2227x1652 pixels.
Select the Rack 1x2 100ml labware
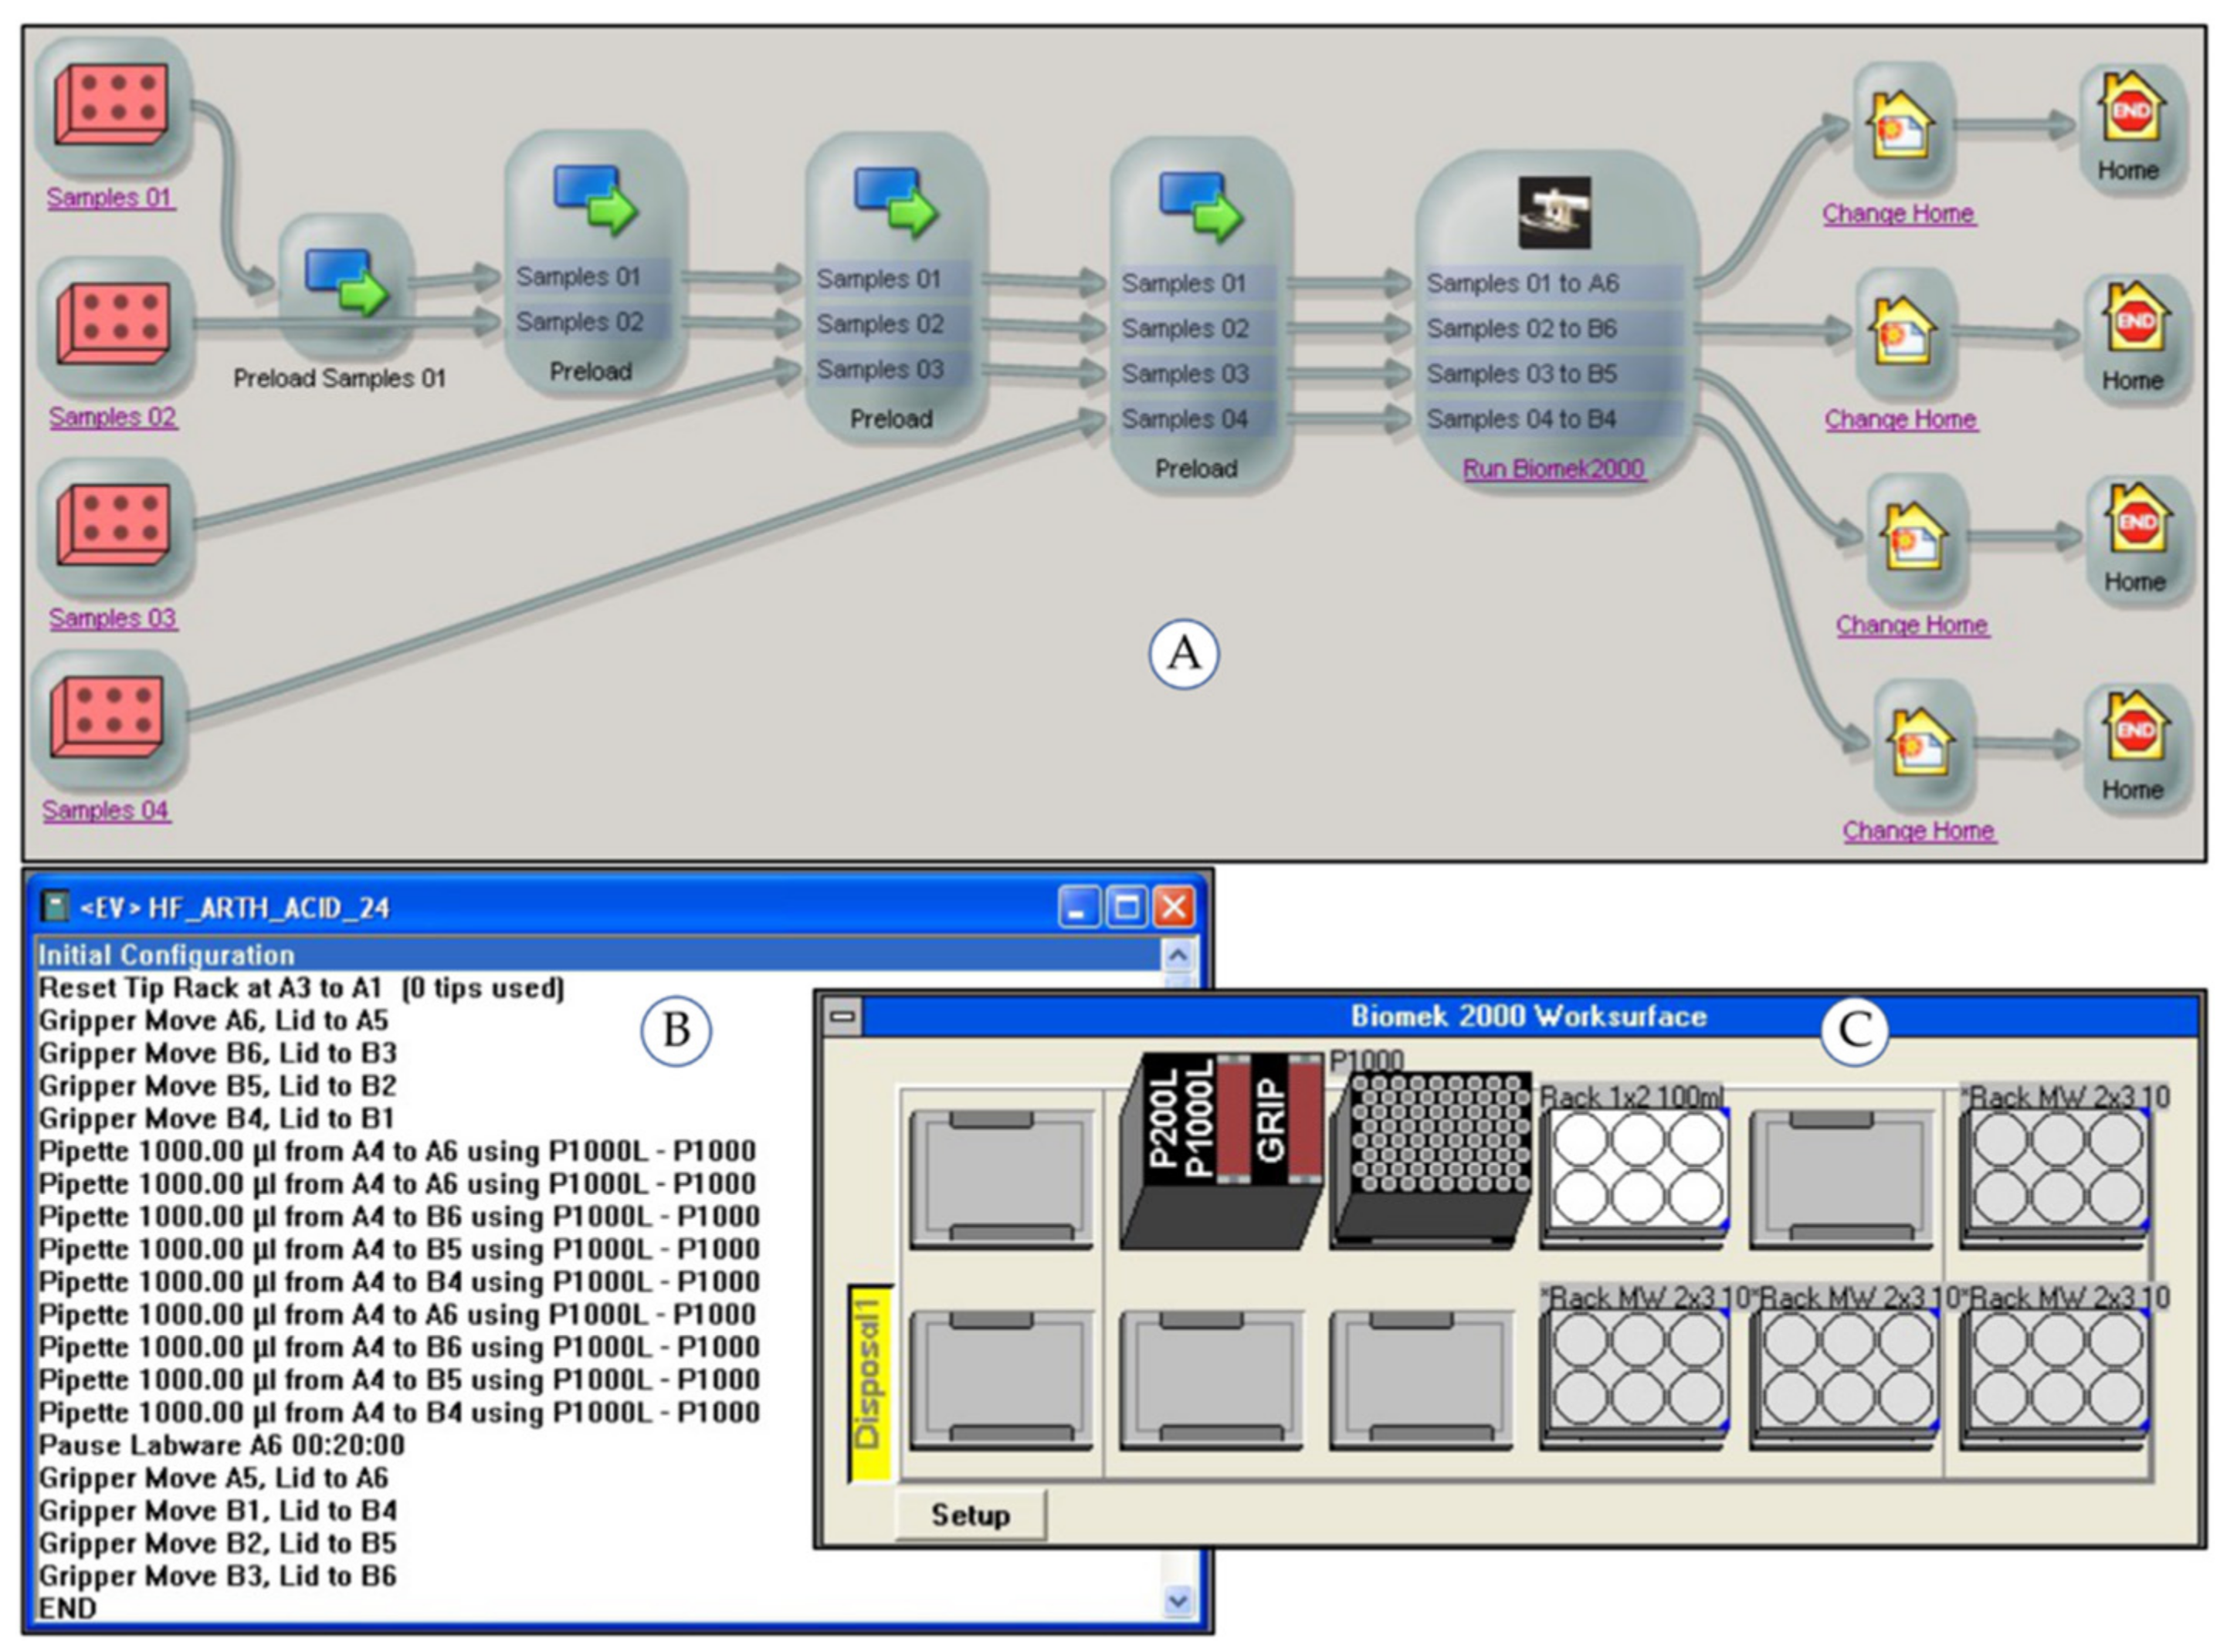pos(1636,1169)
